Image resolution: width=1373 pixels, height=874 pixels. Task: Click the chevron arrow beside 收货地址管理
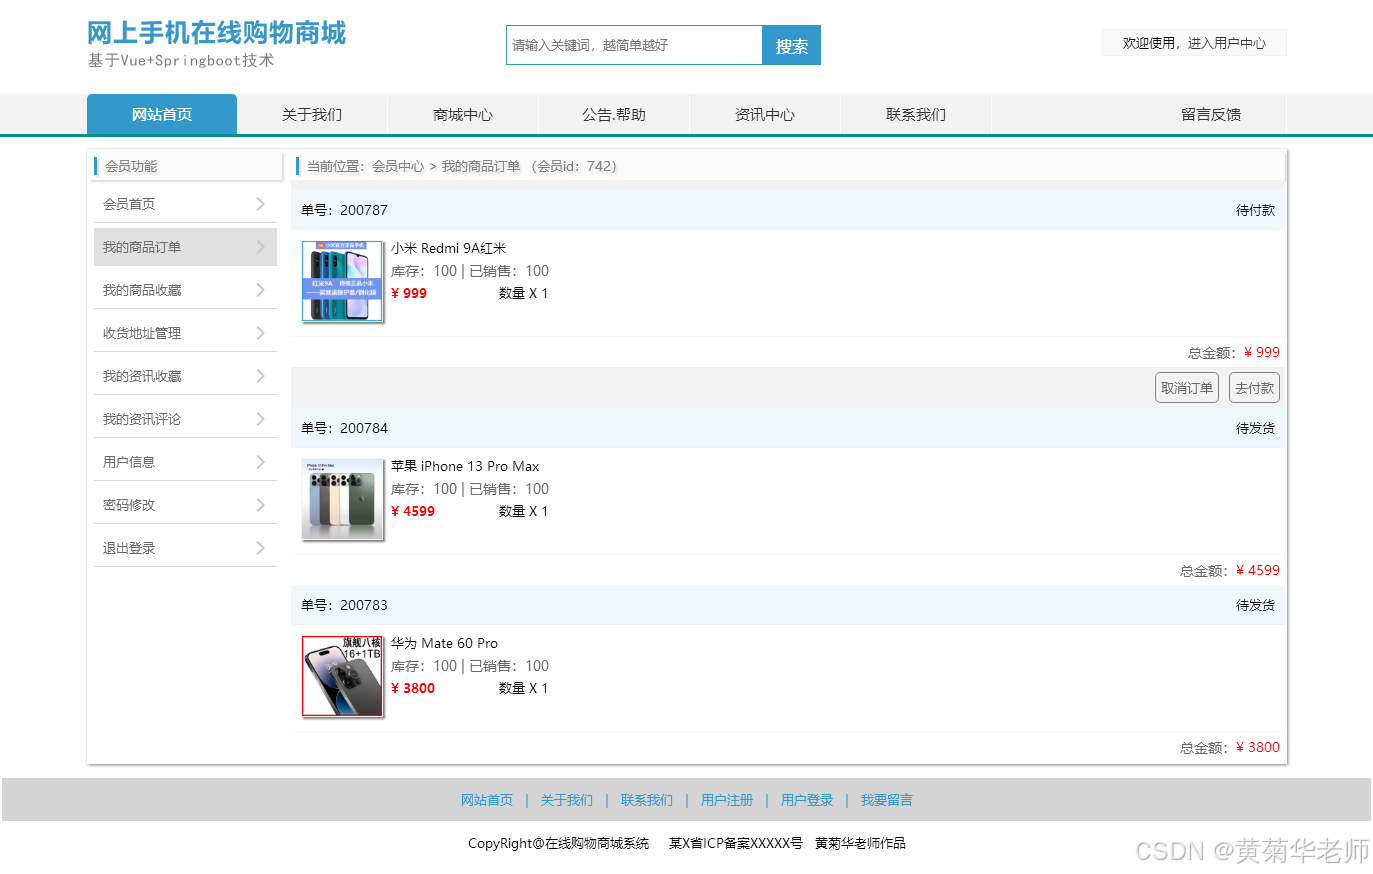coord(260,333)
